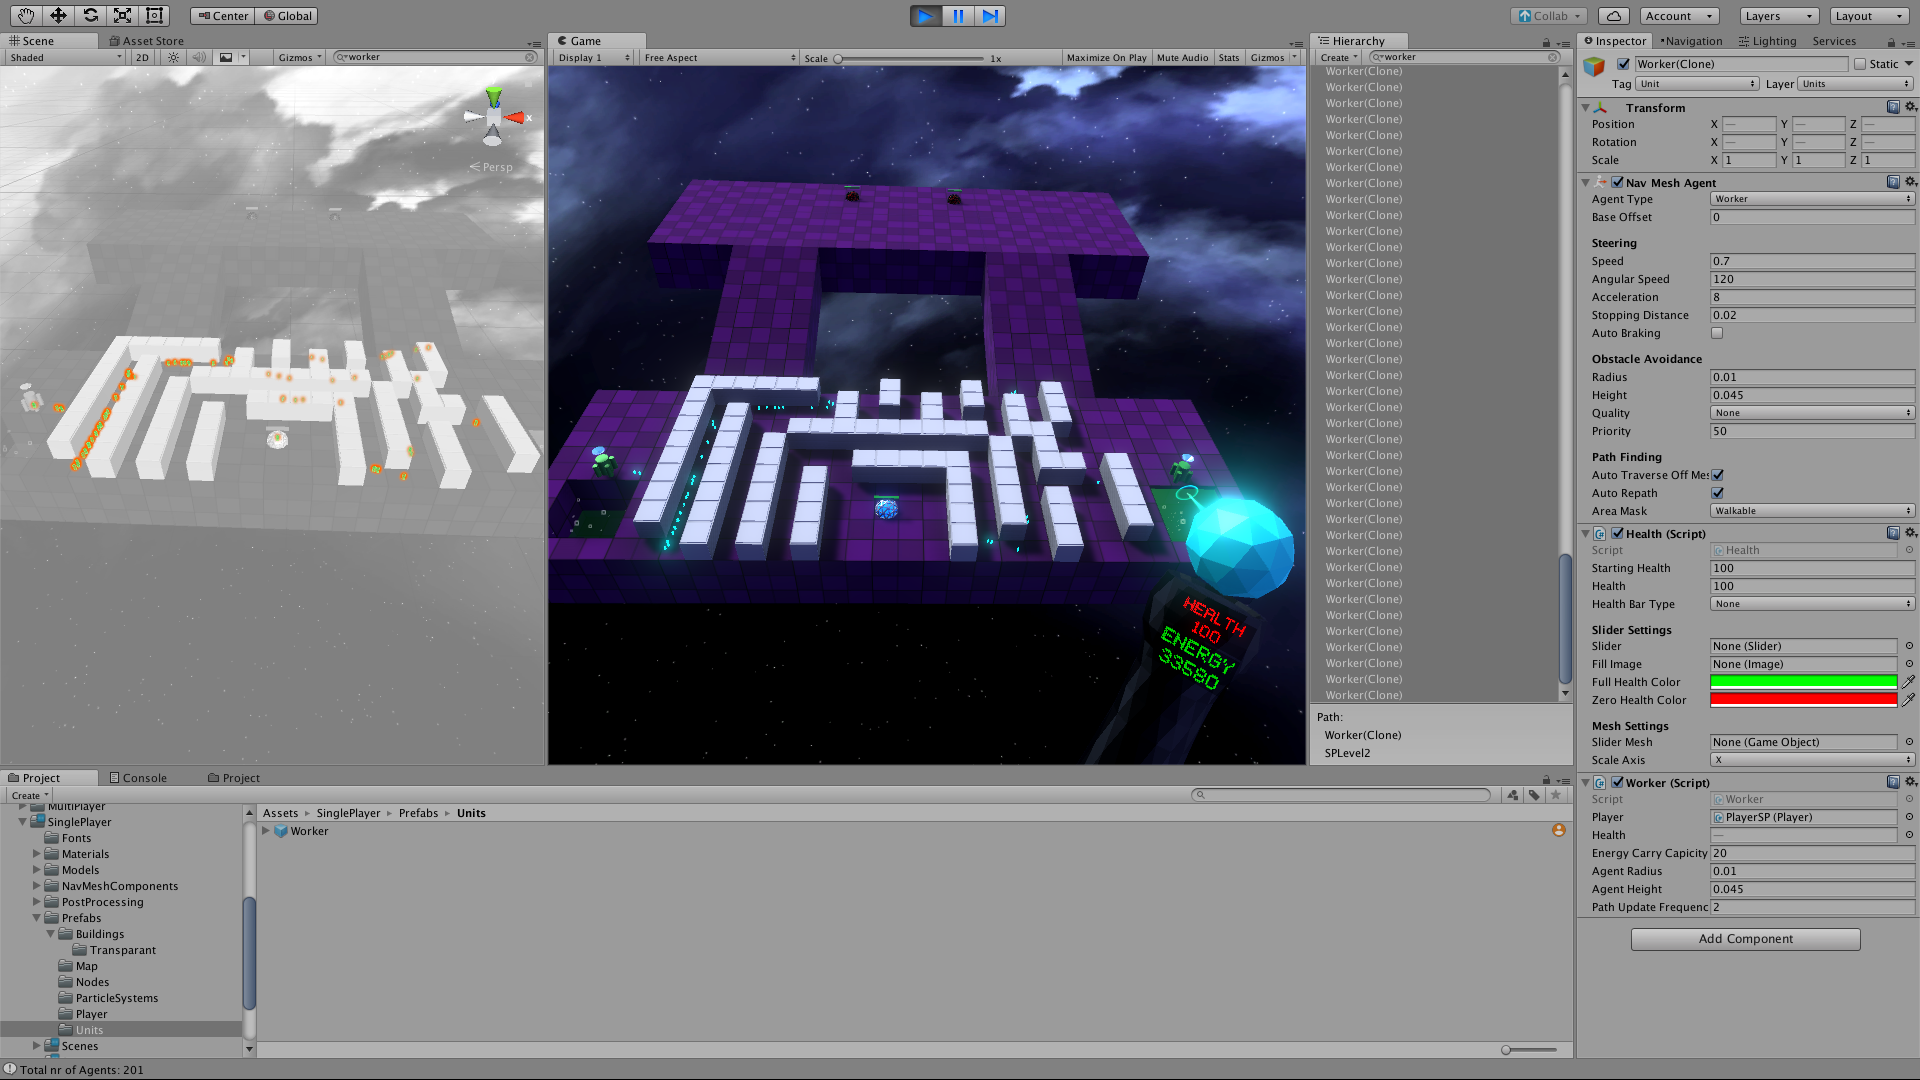Select the Rotate tool

point(90,15)
